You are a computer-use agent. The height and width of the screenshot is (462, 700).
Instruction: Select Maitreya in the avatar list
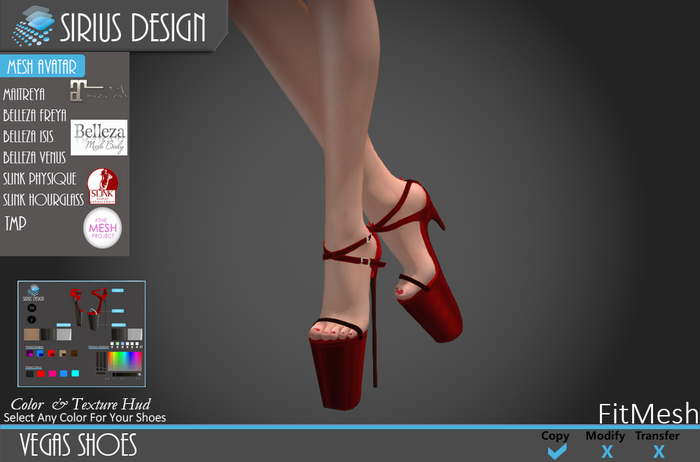24,94
